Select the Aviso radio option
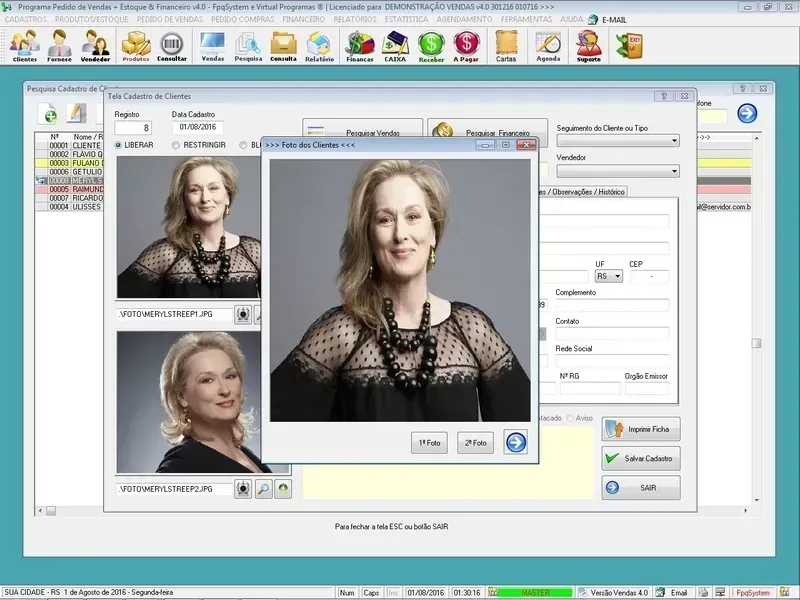Viewport: 800px width, 600px height. (x=571, y=418)
